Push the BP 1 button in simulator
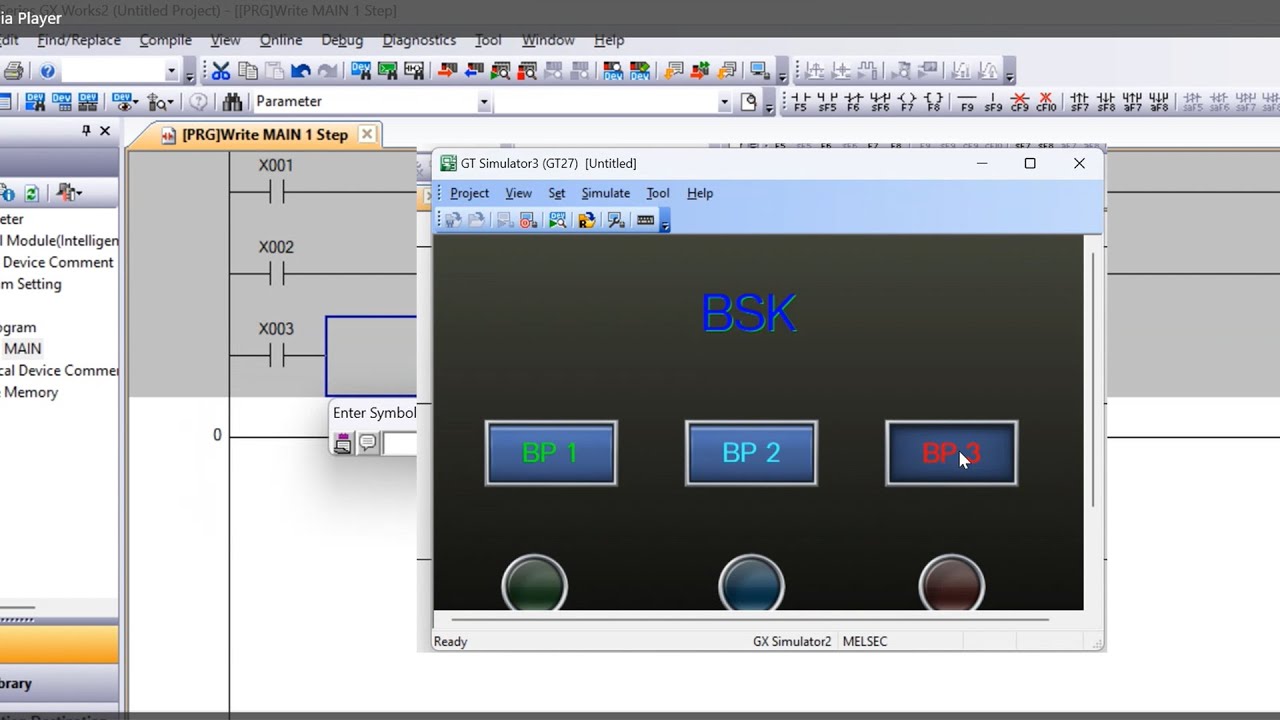The width and height of the screenshot is (1280, 720). click(551, 453)
